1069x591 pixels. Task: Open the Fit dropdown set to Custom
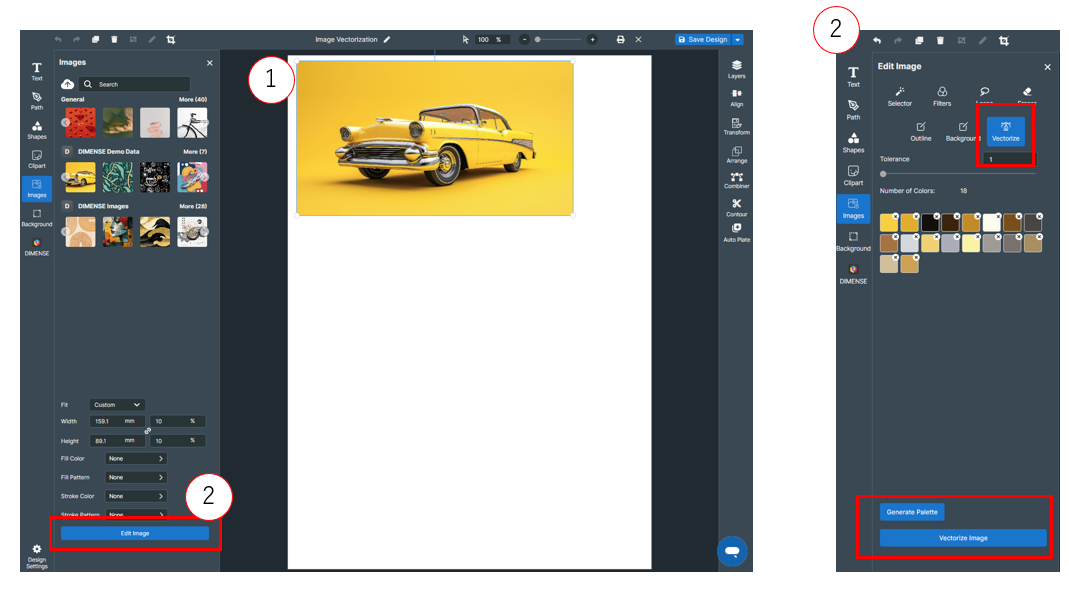(x=117, y=405)
